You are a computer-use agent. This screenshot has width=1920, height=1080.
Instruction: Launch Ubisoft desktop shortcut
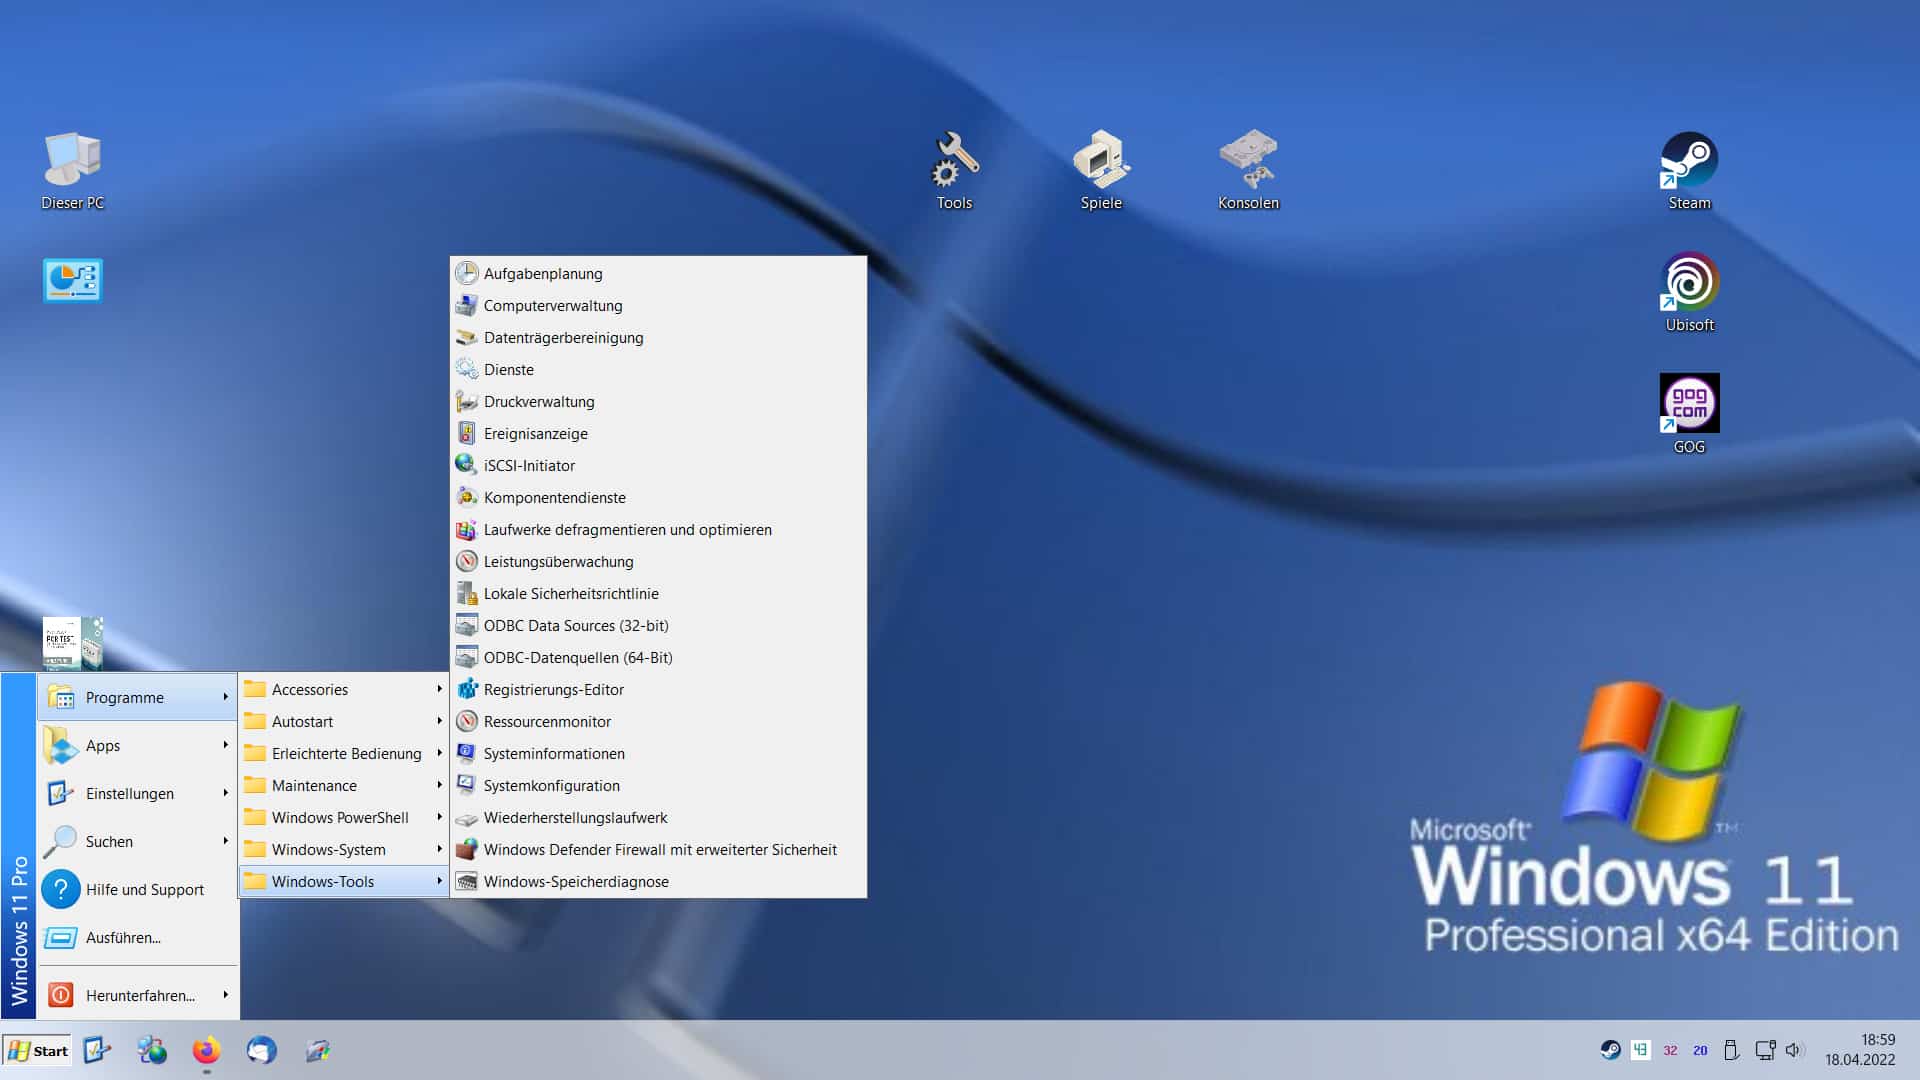coord(1689,292)
